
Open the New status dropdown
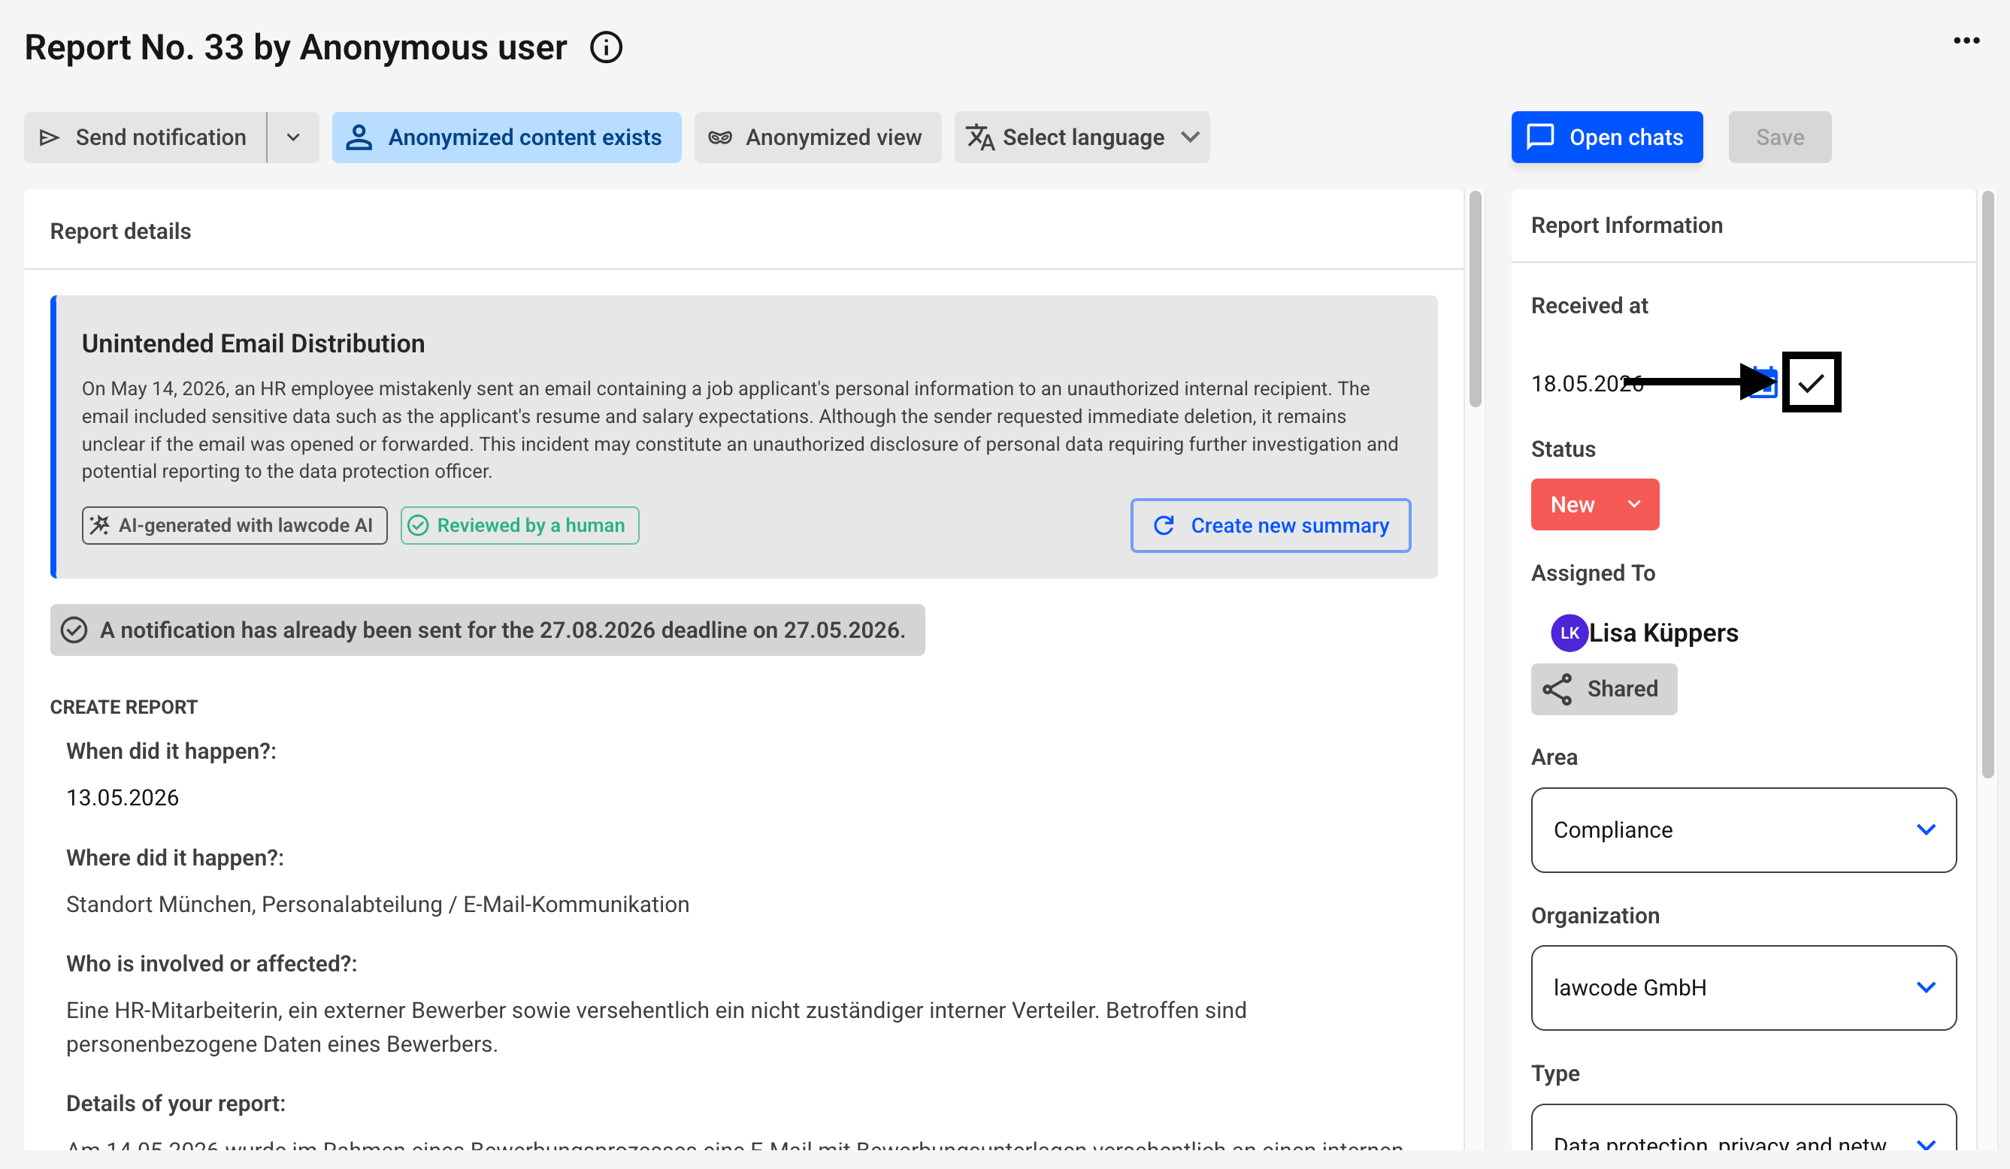(1595, 505)
